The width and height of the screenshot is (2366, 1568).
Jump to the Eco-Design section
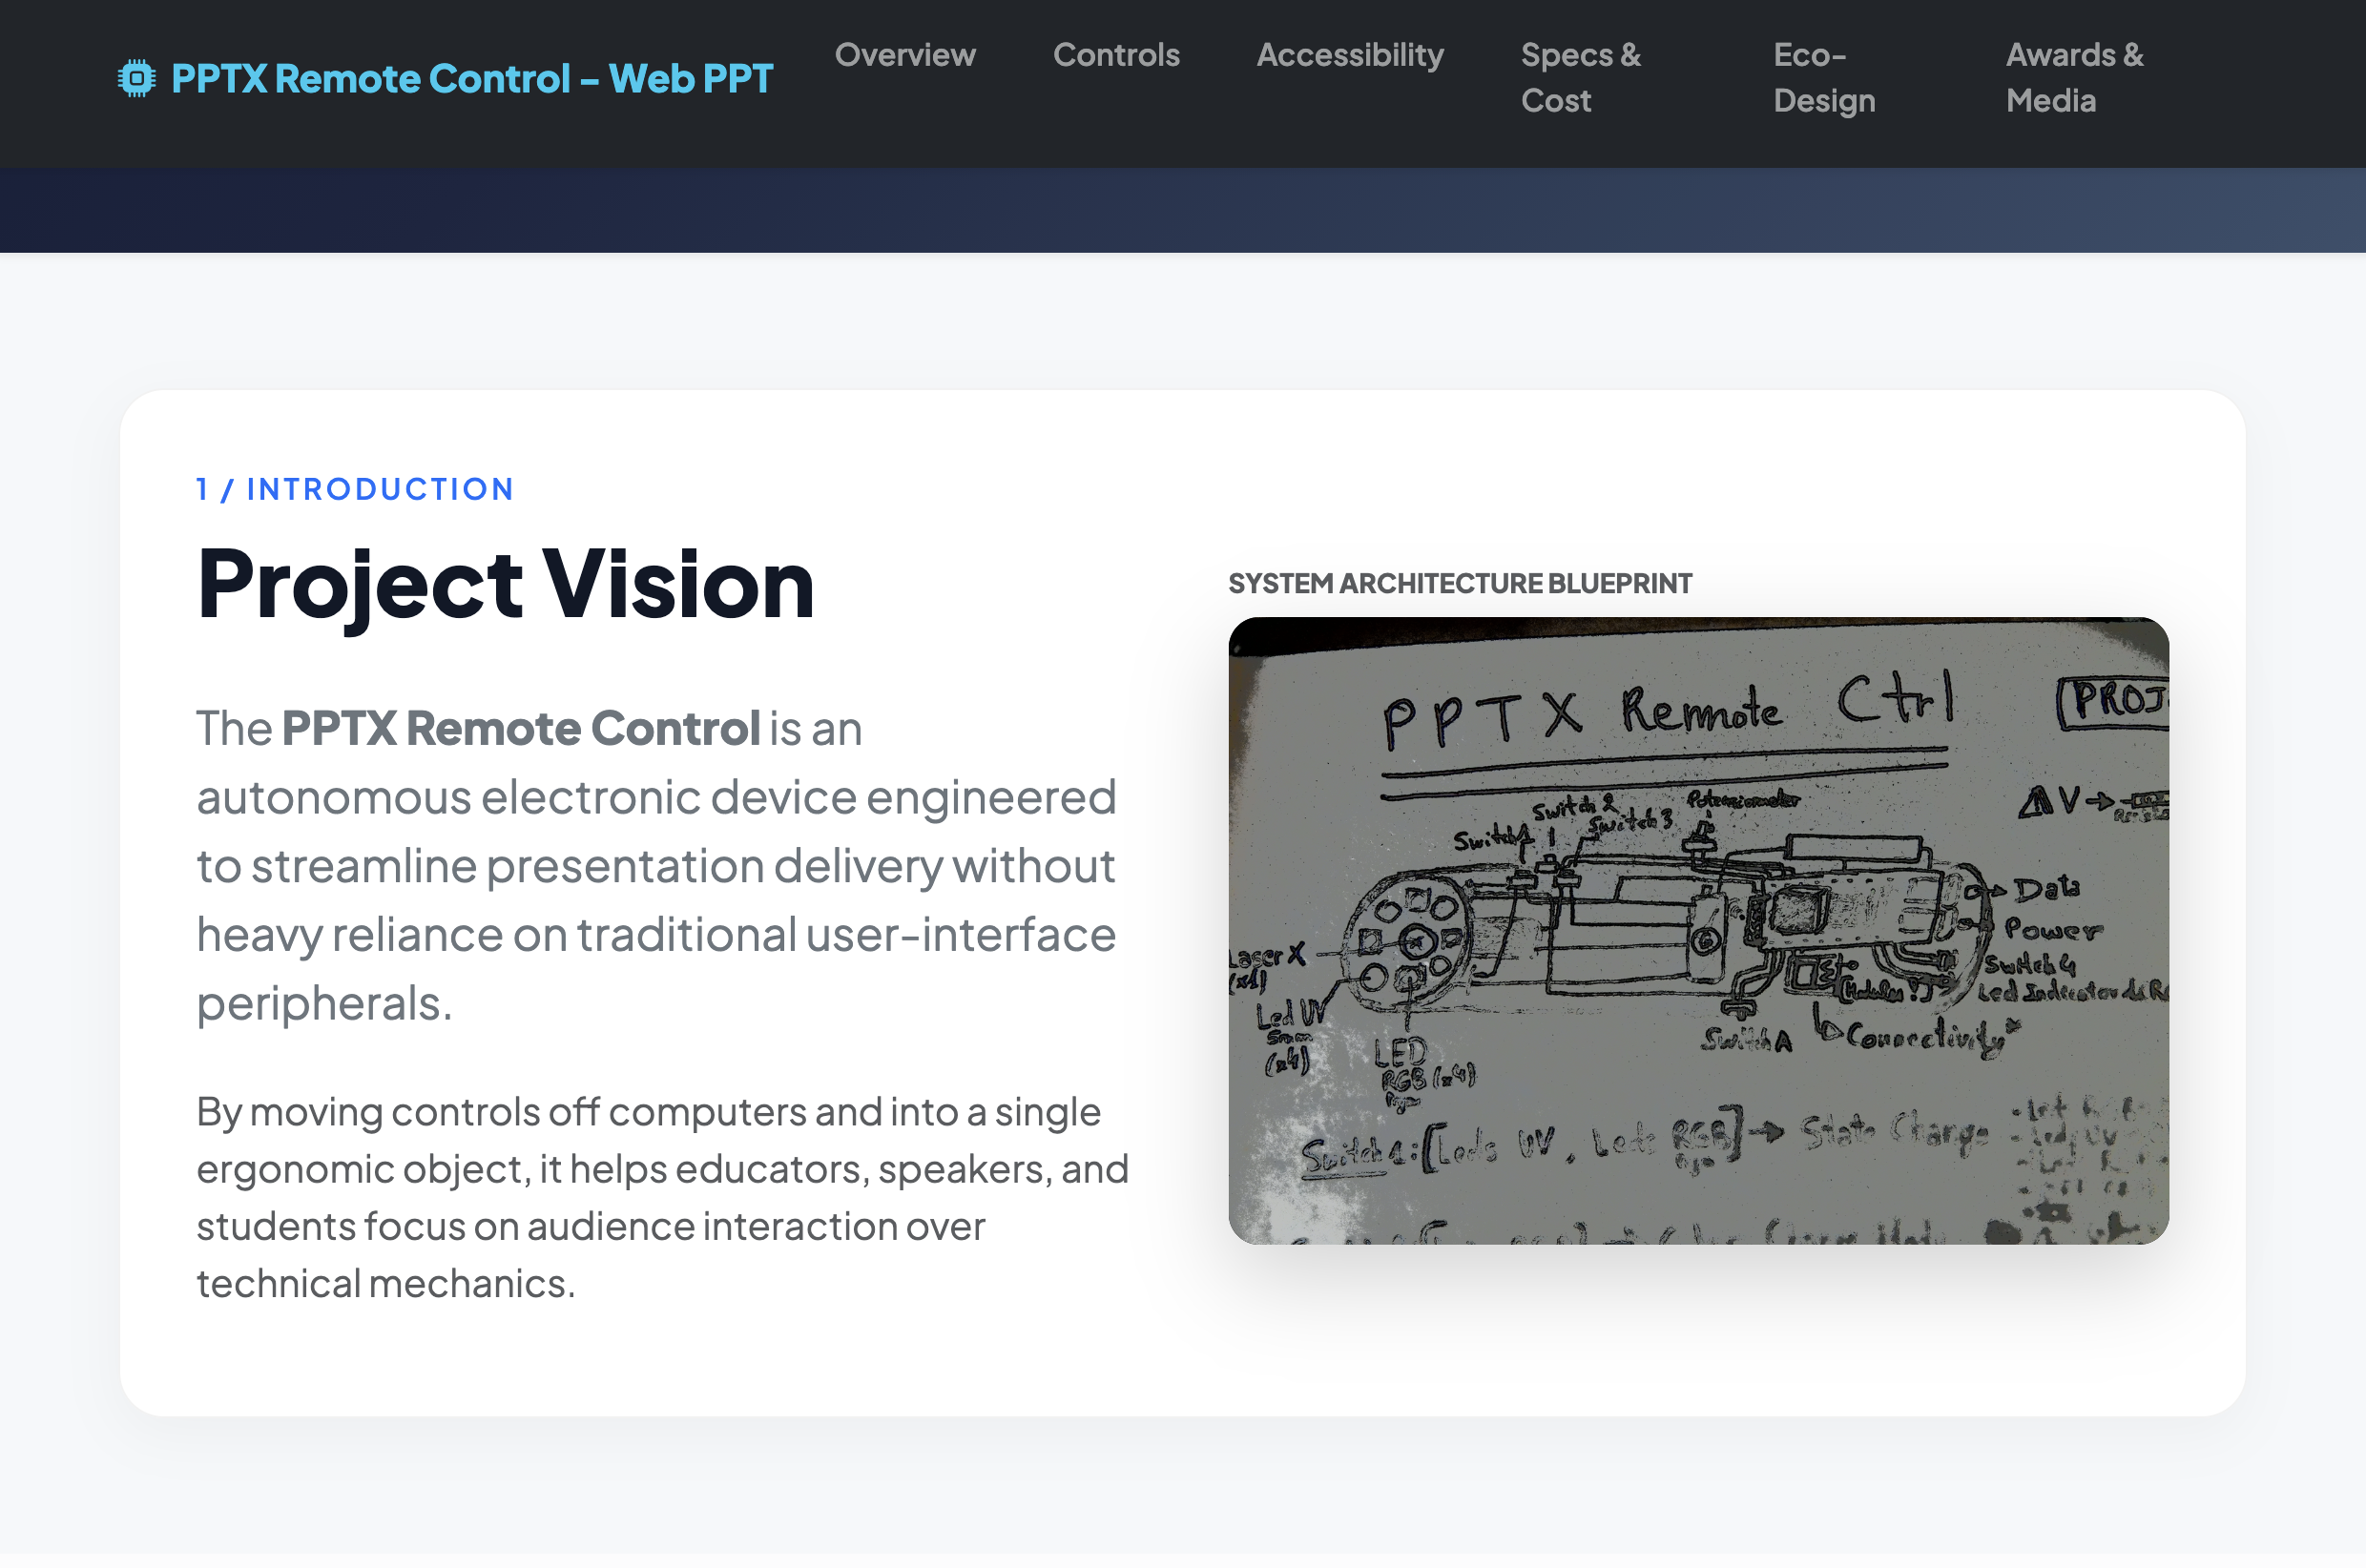[x=1824, y=78]
